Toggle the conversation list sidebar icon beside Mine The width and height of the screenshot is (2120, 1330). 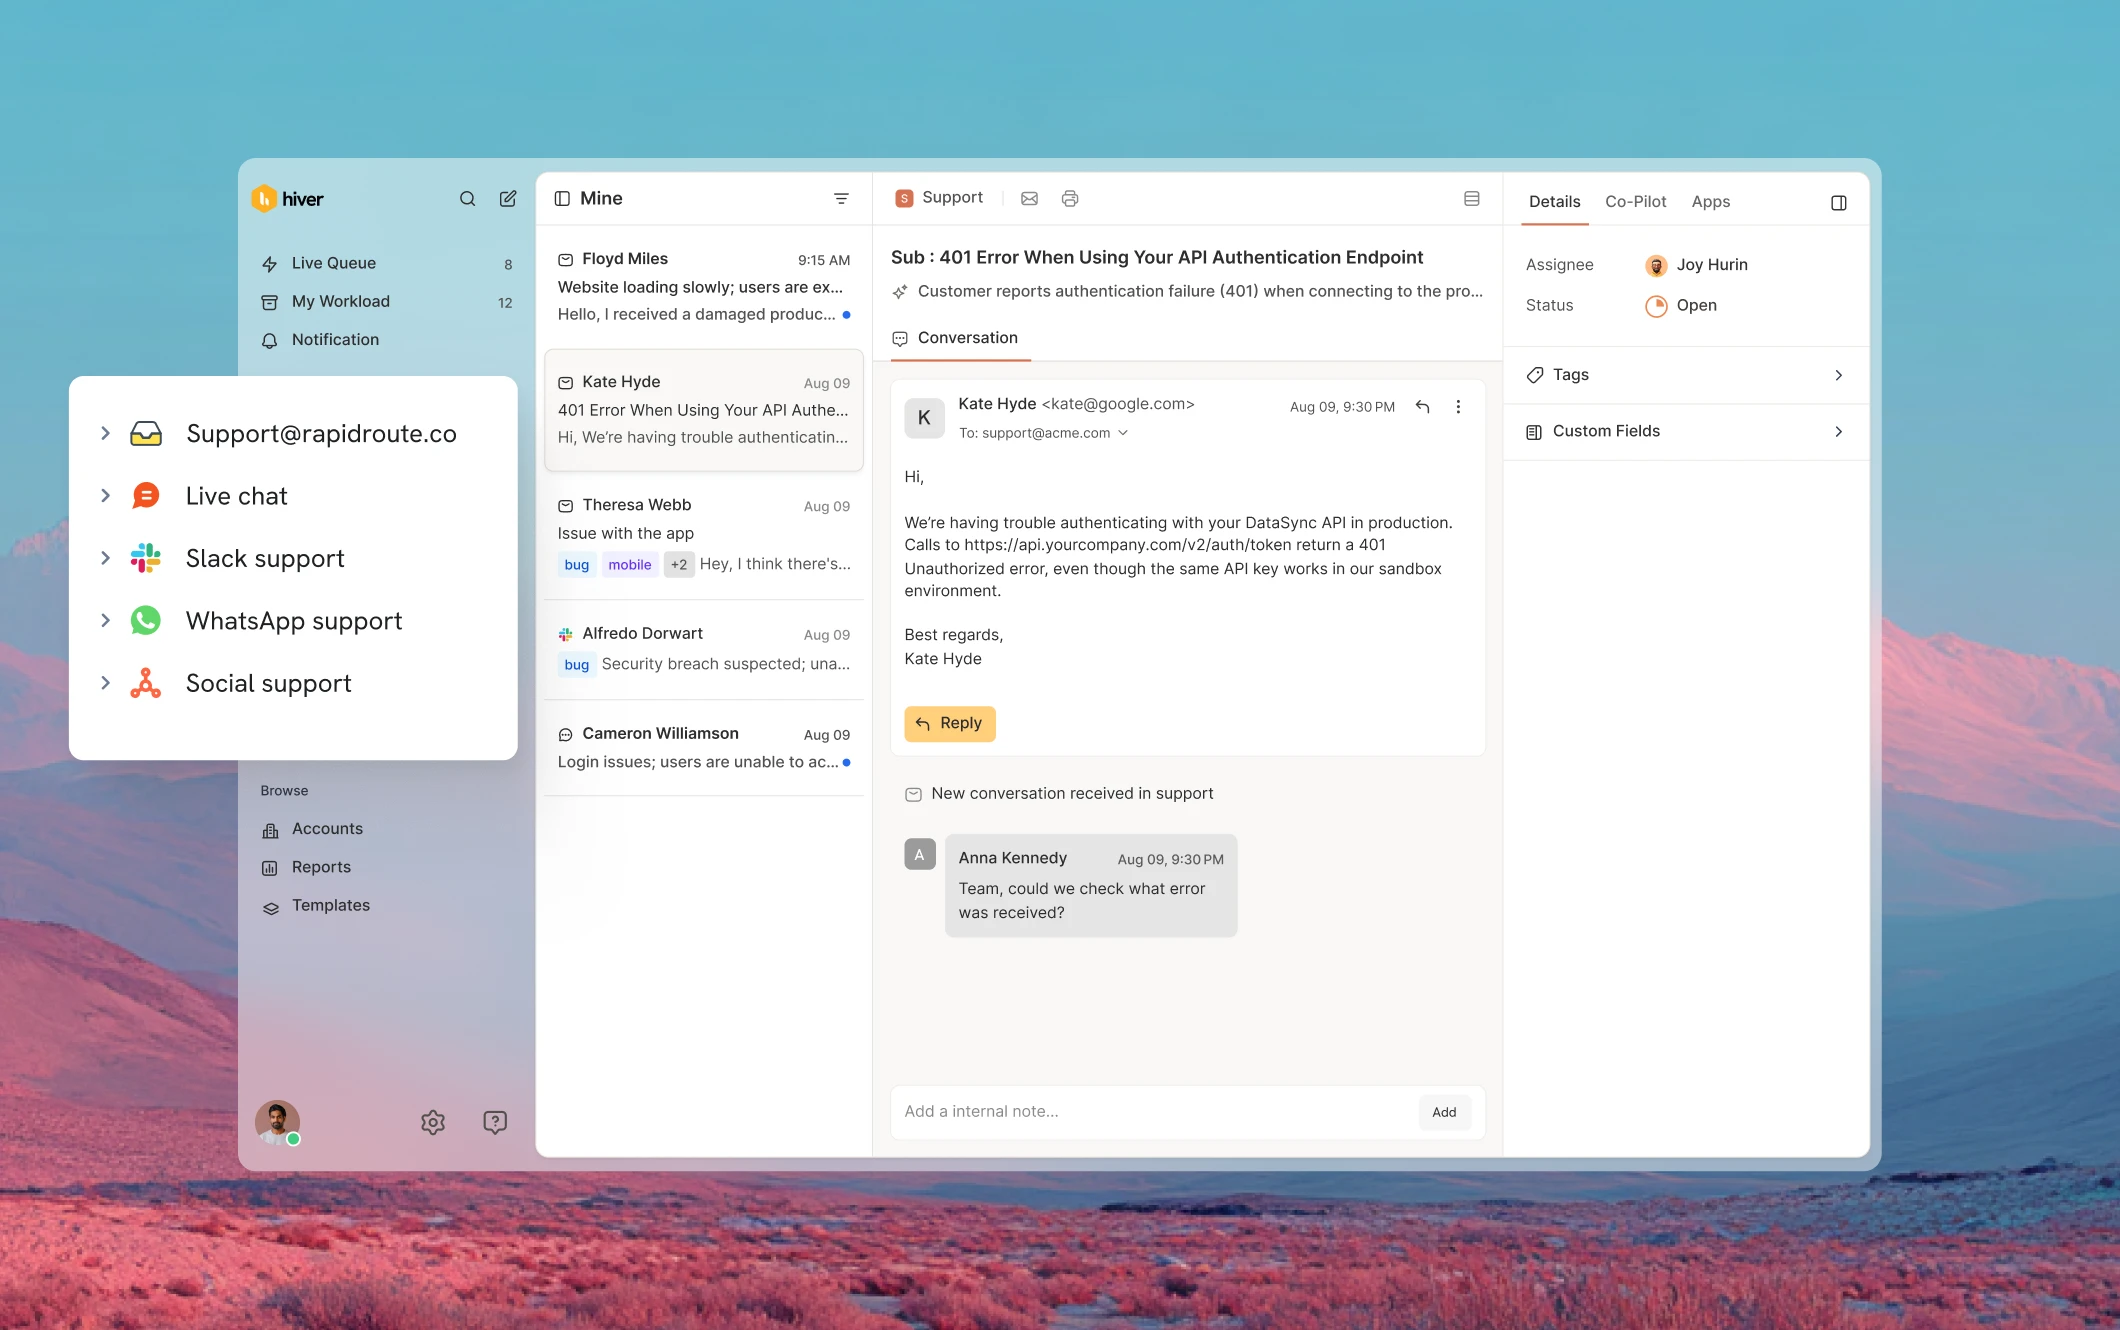562,199
